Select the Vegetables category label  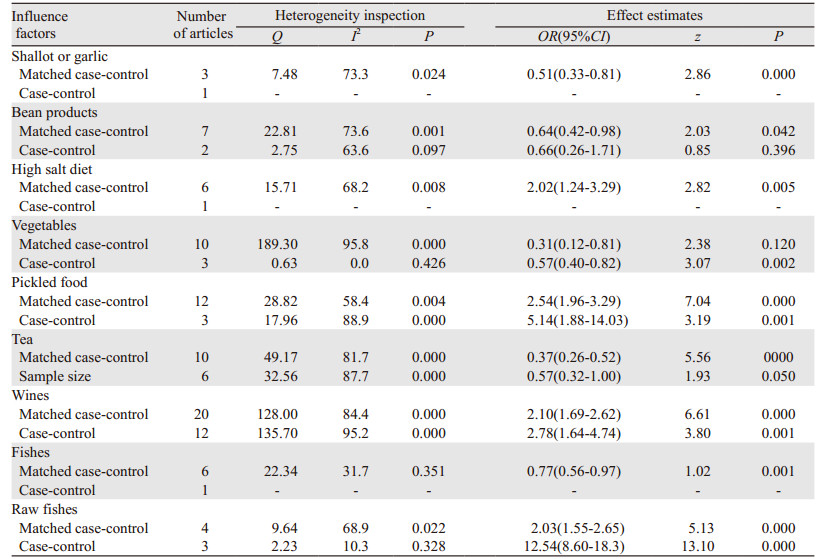(43, 226)
